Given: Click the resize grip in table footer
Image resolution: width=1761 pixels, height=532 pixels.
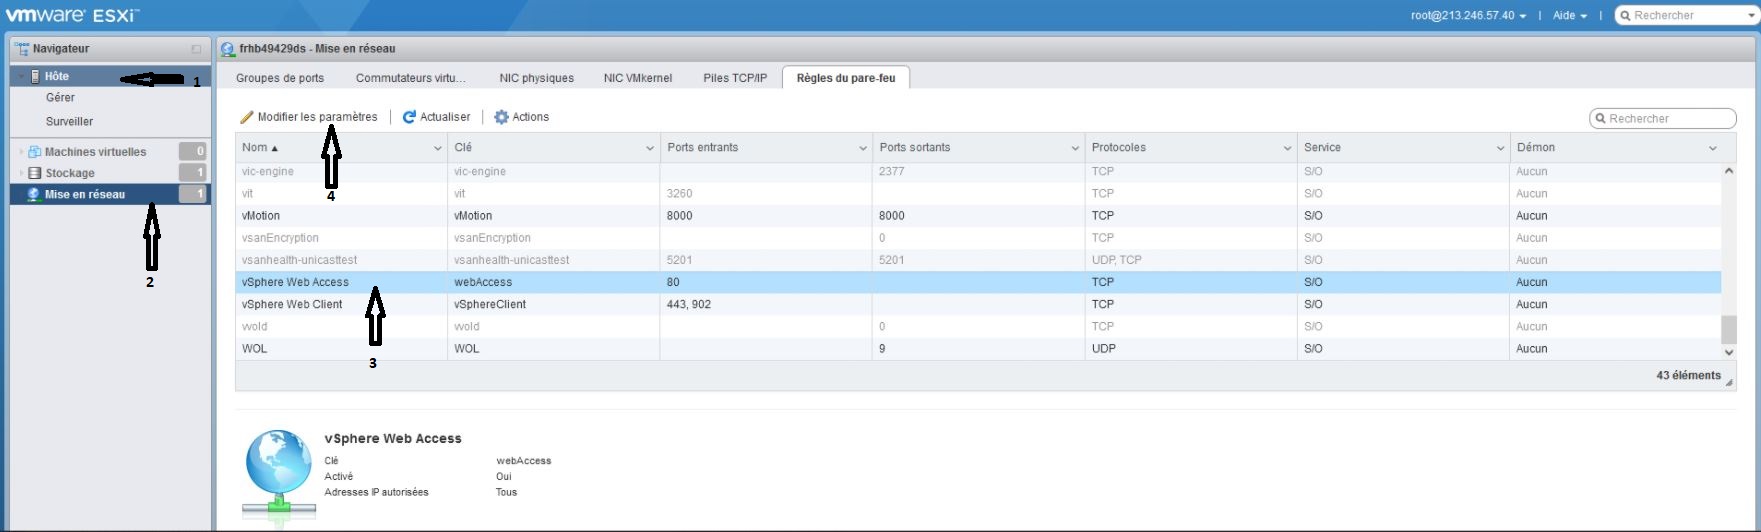Looking at the screenshot, I should [1729, 382].
